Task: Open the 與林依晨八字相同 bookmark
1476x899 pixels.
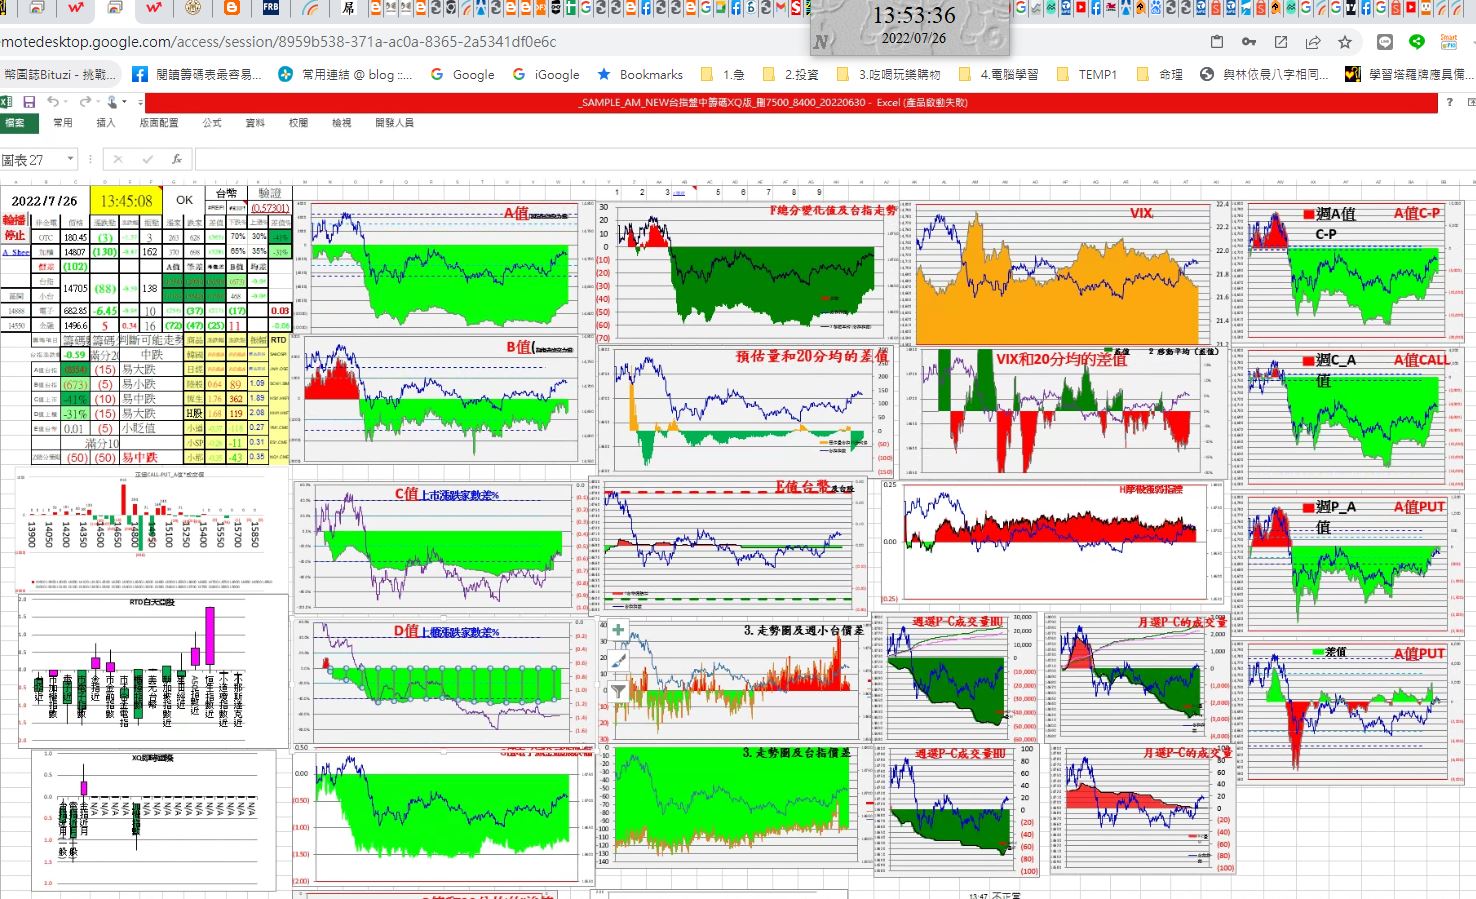Action: click(x=1265, y=74)
